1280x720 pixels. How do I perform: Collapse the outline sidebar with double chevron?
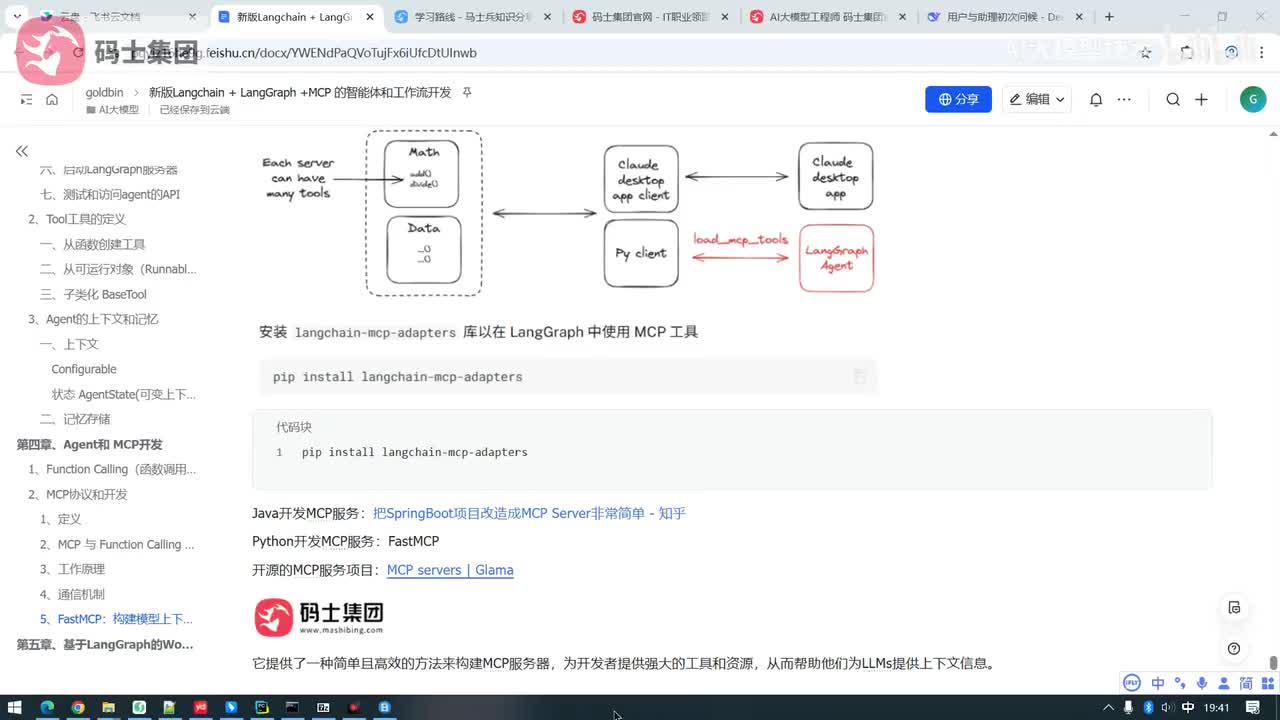[21, 151]
